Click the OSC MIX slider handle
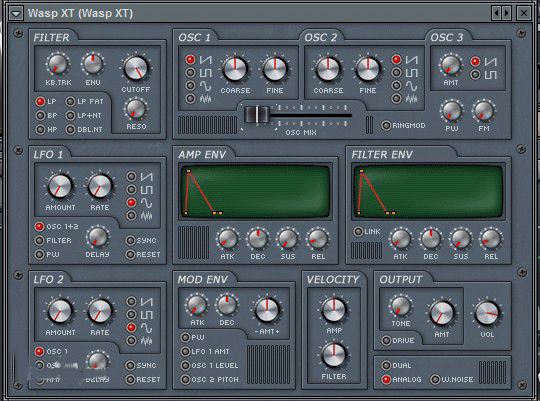 click(x=257, y=115)
